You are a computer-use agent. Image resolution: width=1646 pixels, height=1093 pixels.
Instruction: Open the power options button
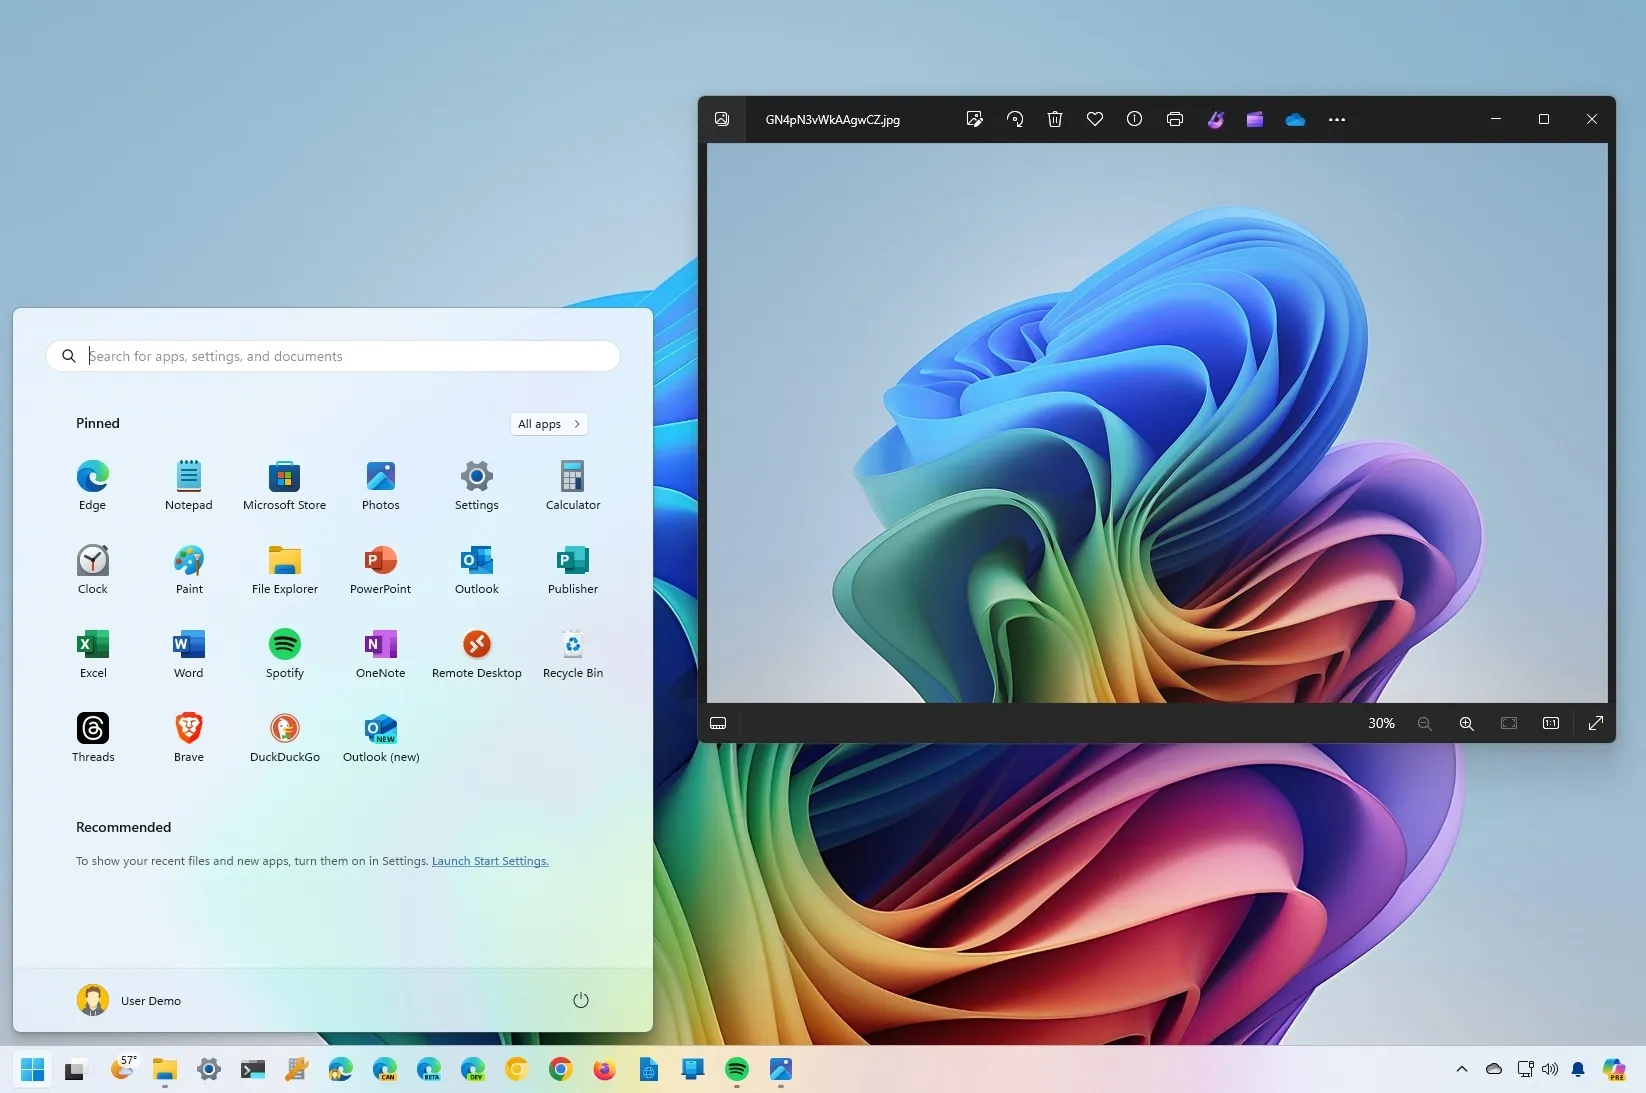580,1000
